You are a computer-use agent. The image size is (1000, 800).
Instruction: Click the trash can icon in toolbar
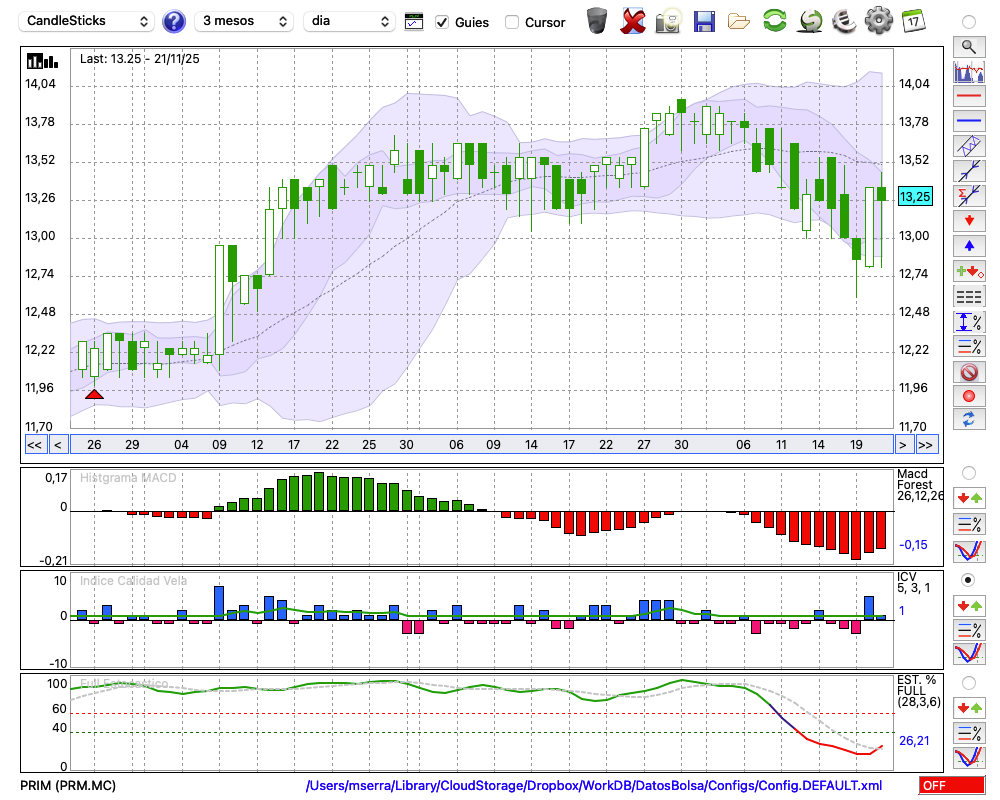[597, 20]
